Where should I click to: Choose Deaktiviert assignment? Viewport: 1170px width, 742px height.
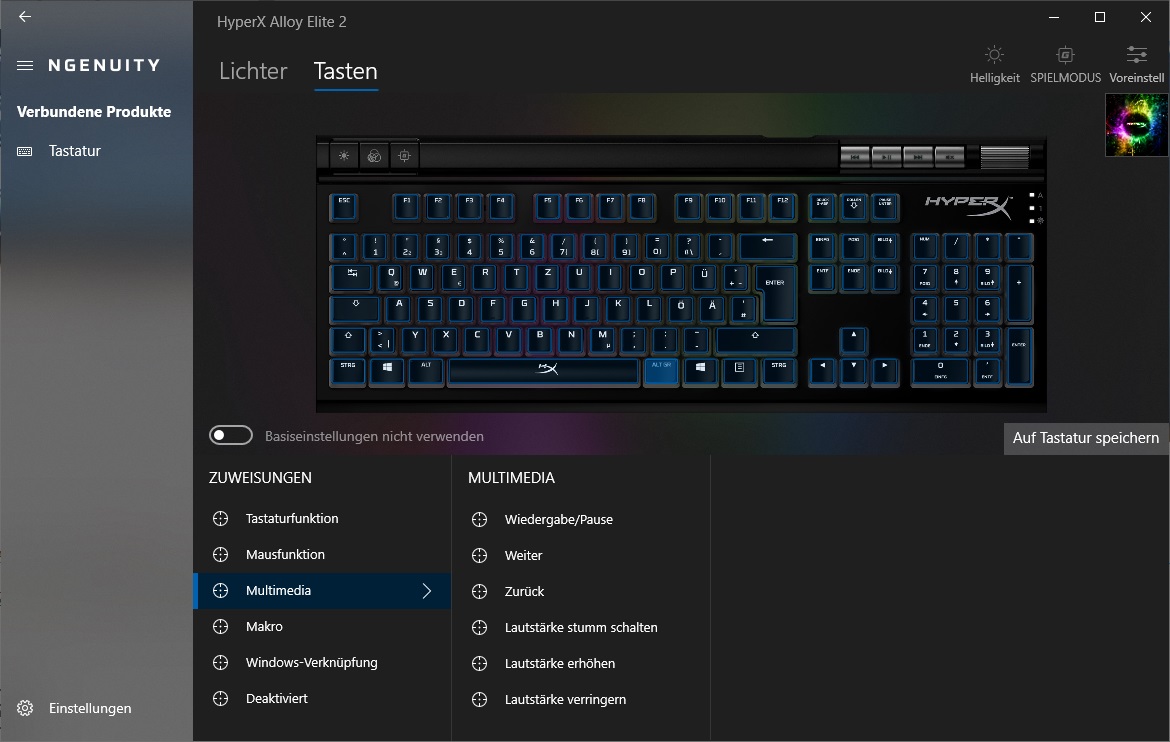tap(322, 698)
